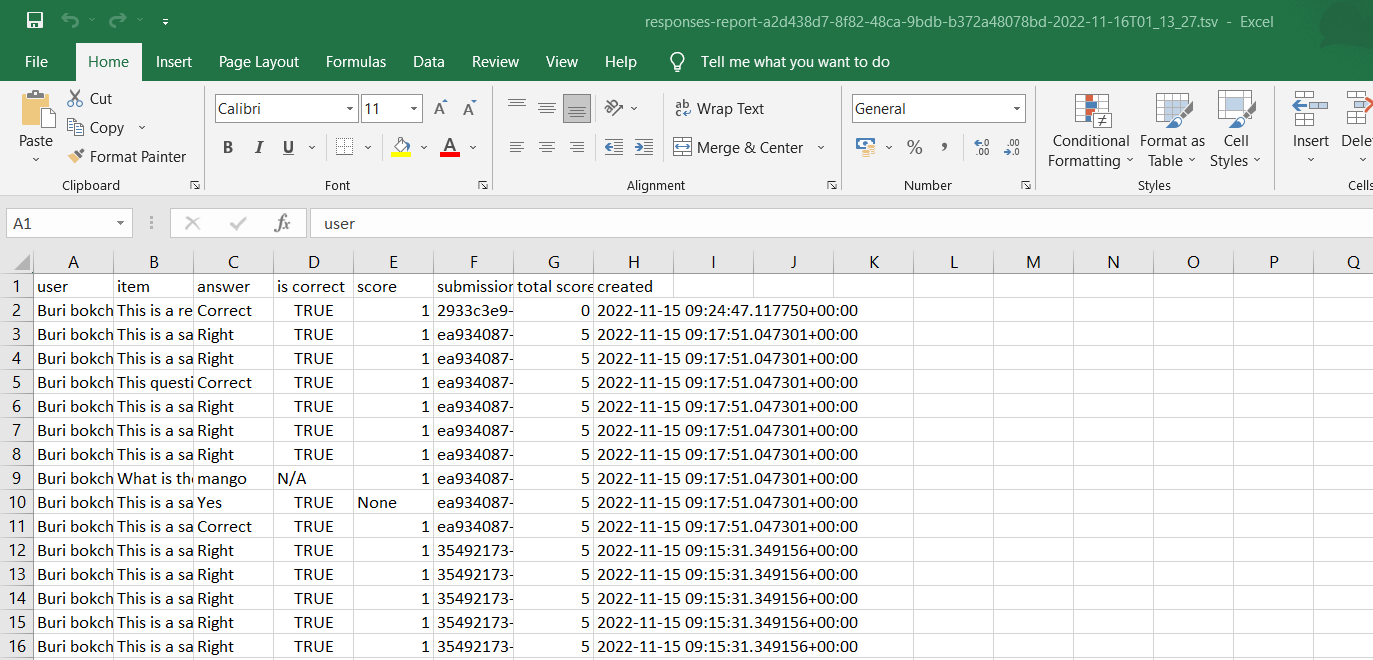
Task: Click the Increase Indent icon
Action: pyautogui.click(x=644, y=147)
